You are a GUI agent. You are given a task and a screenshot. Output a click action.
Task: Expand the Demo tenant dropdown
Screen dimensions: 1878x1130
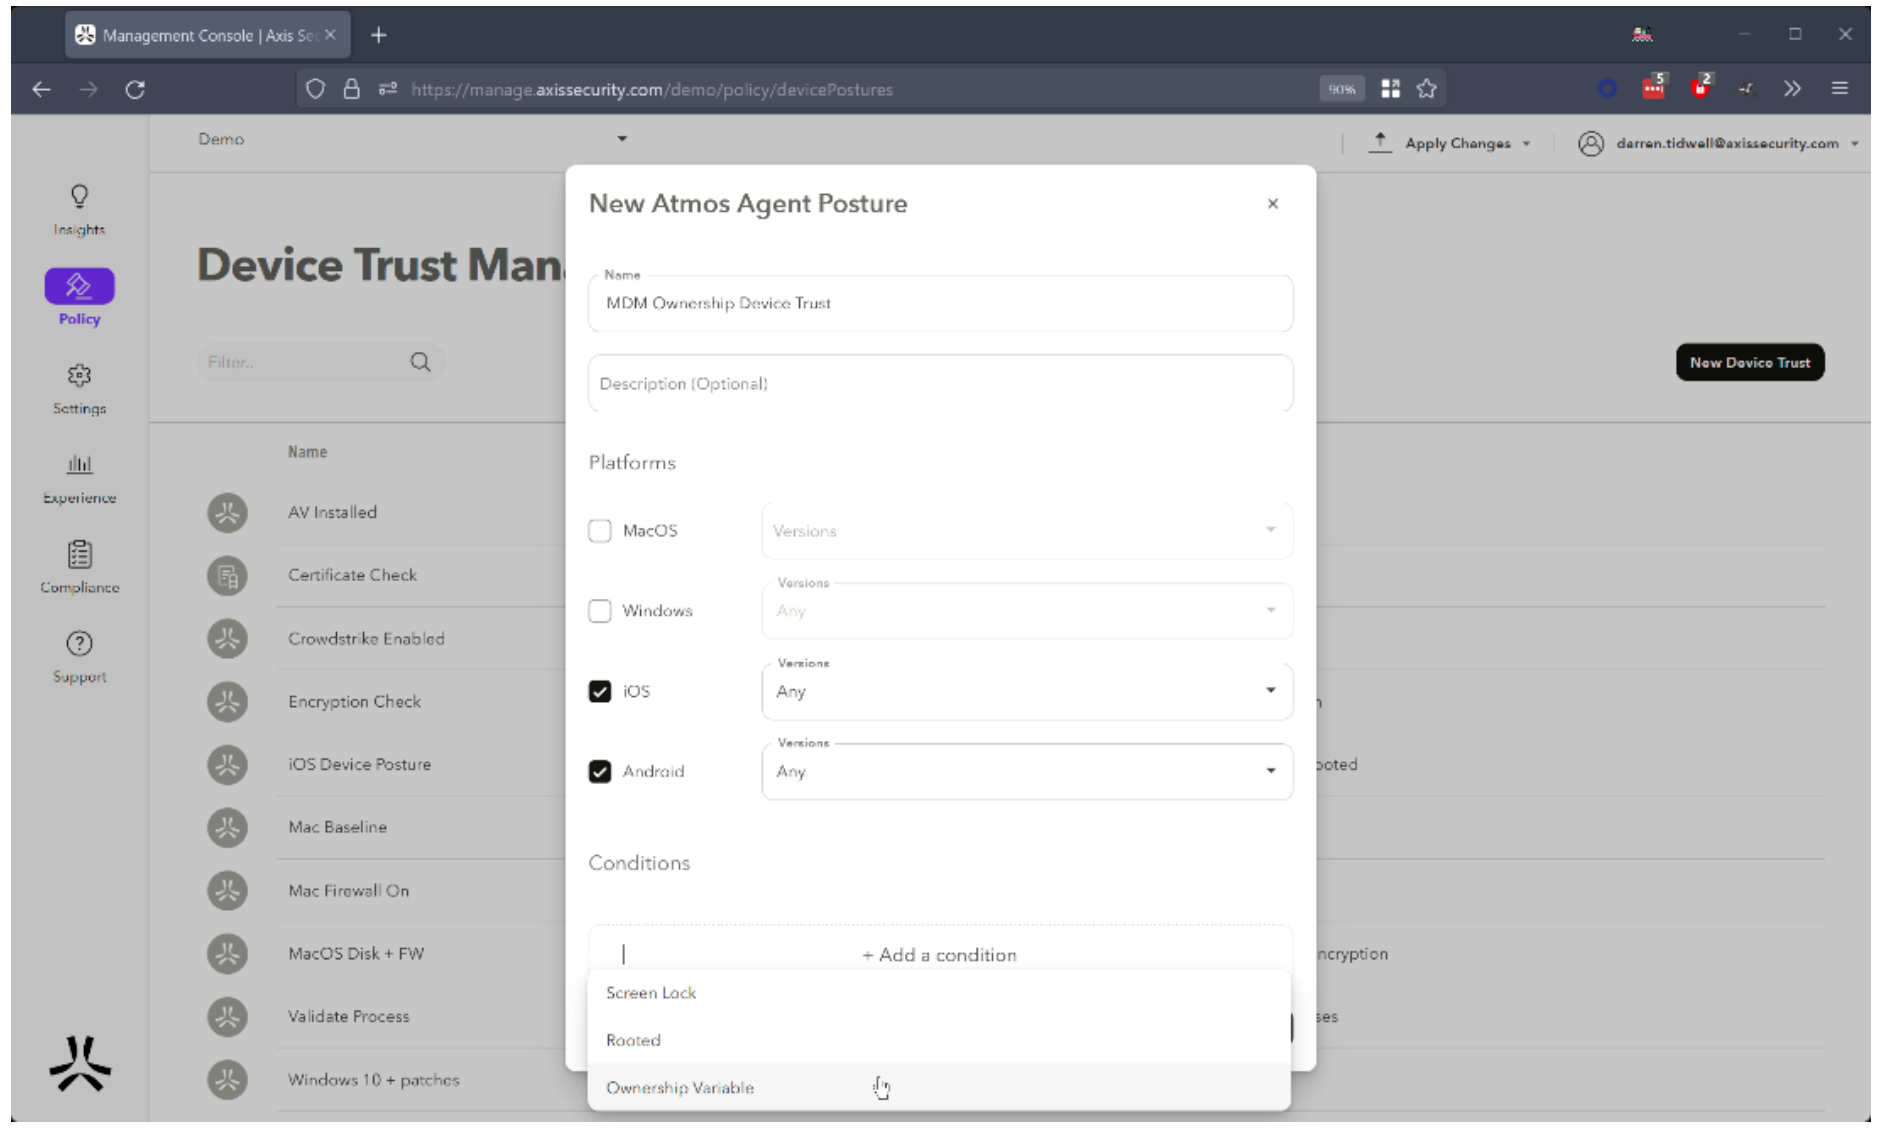(x=622, y=139)
